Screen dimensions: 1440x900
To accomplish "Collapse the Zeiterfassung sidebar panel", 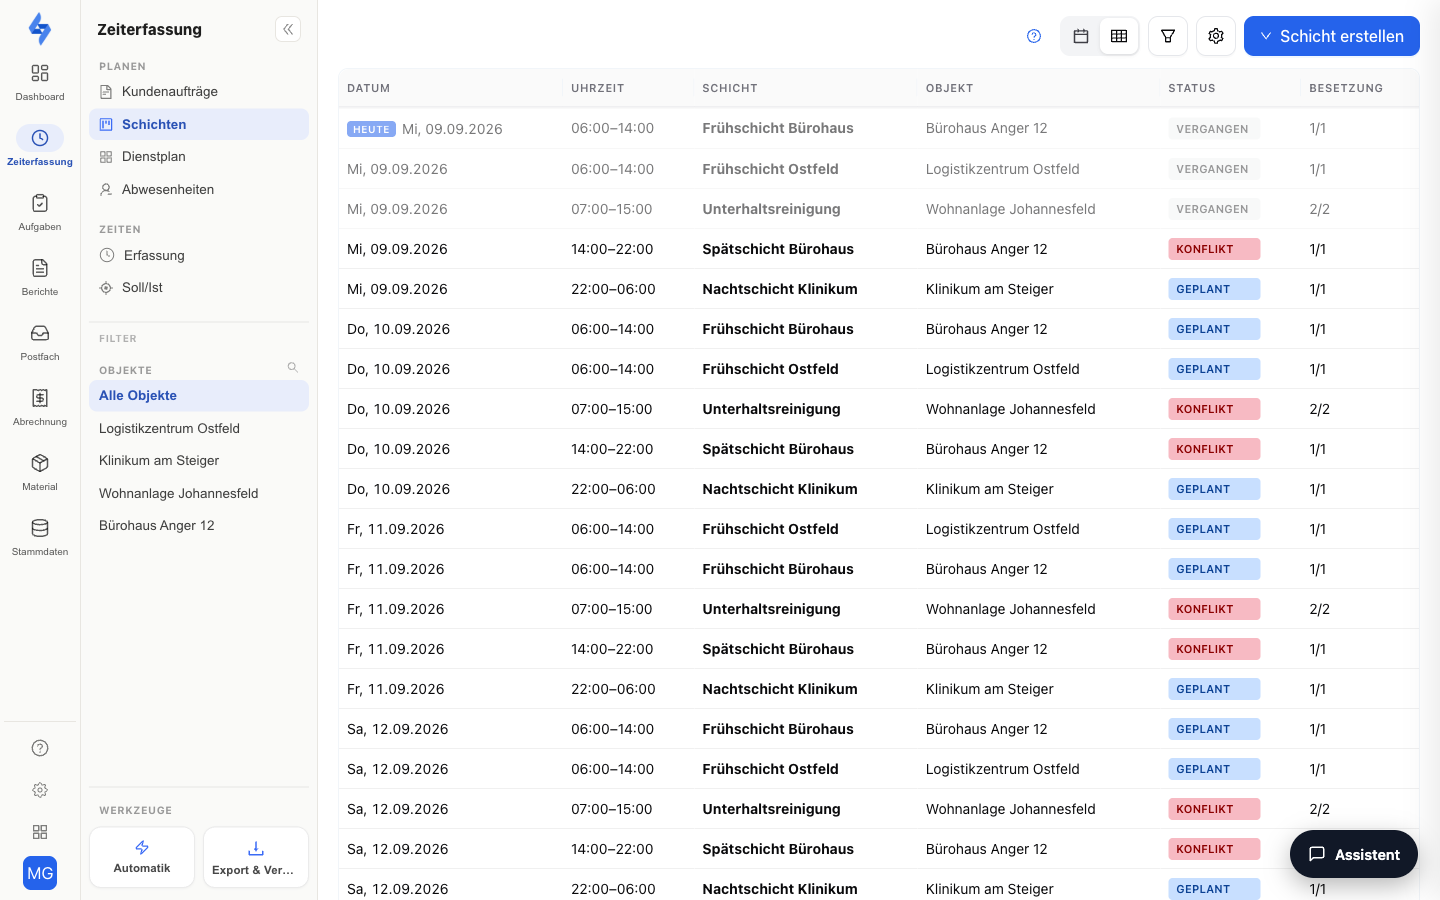I will pos(288,29).
